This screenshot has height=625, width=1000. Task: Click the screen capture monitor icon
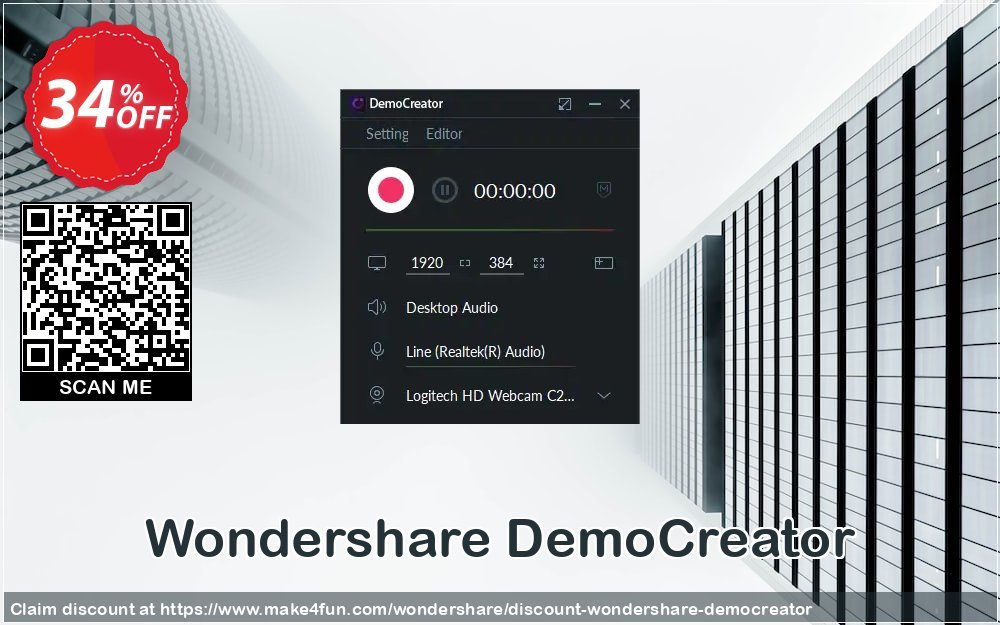click(377, 263)
